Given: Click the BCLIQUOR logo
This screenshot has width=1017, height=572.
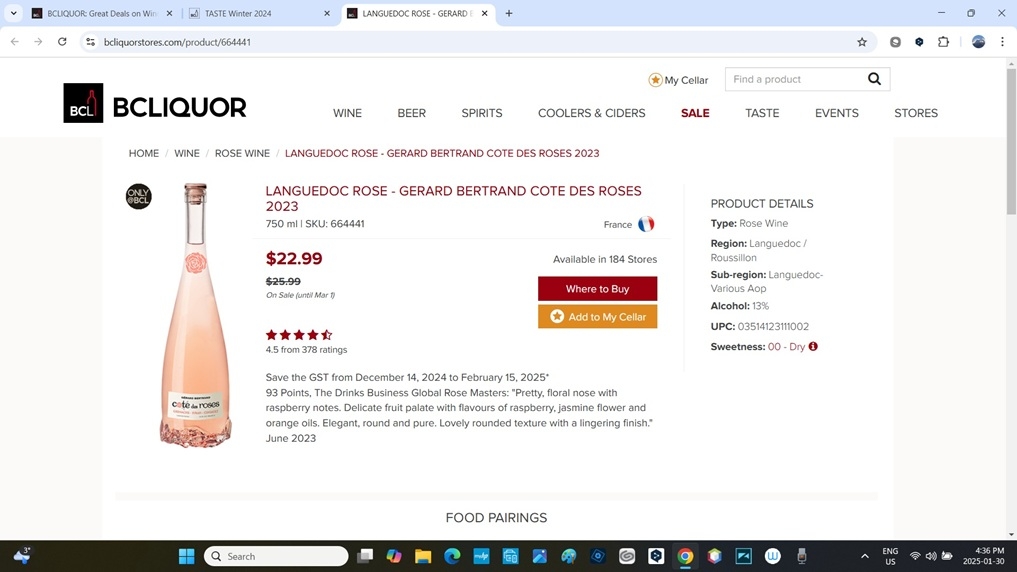Looking at the screenshot, I should pos(155,103).
